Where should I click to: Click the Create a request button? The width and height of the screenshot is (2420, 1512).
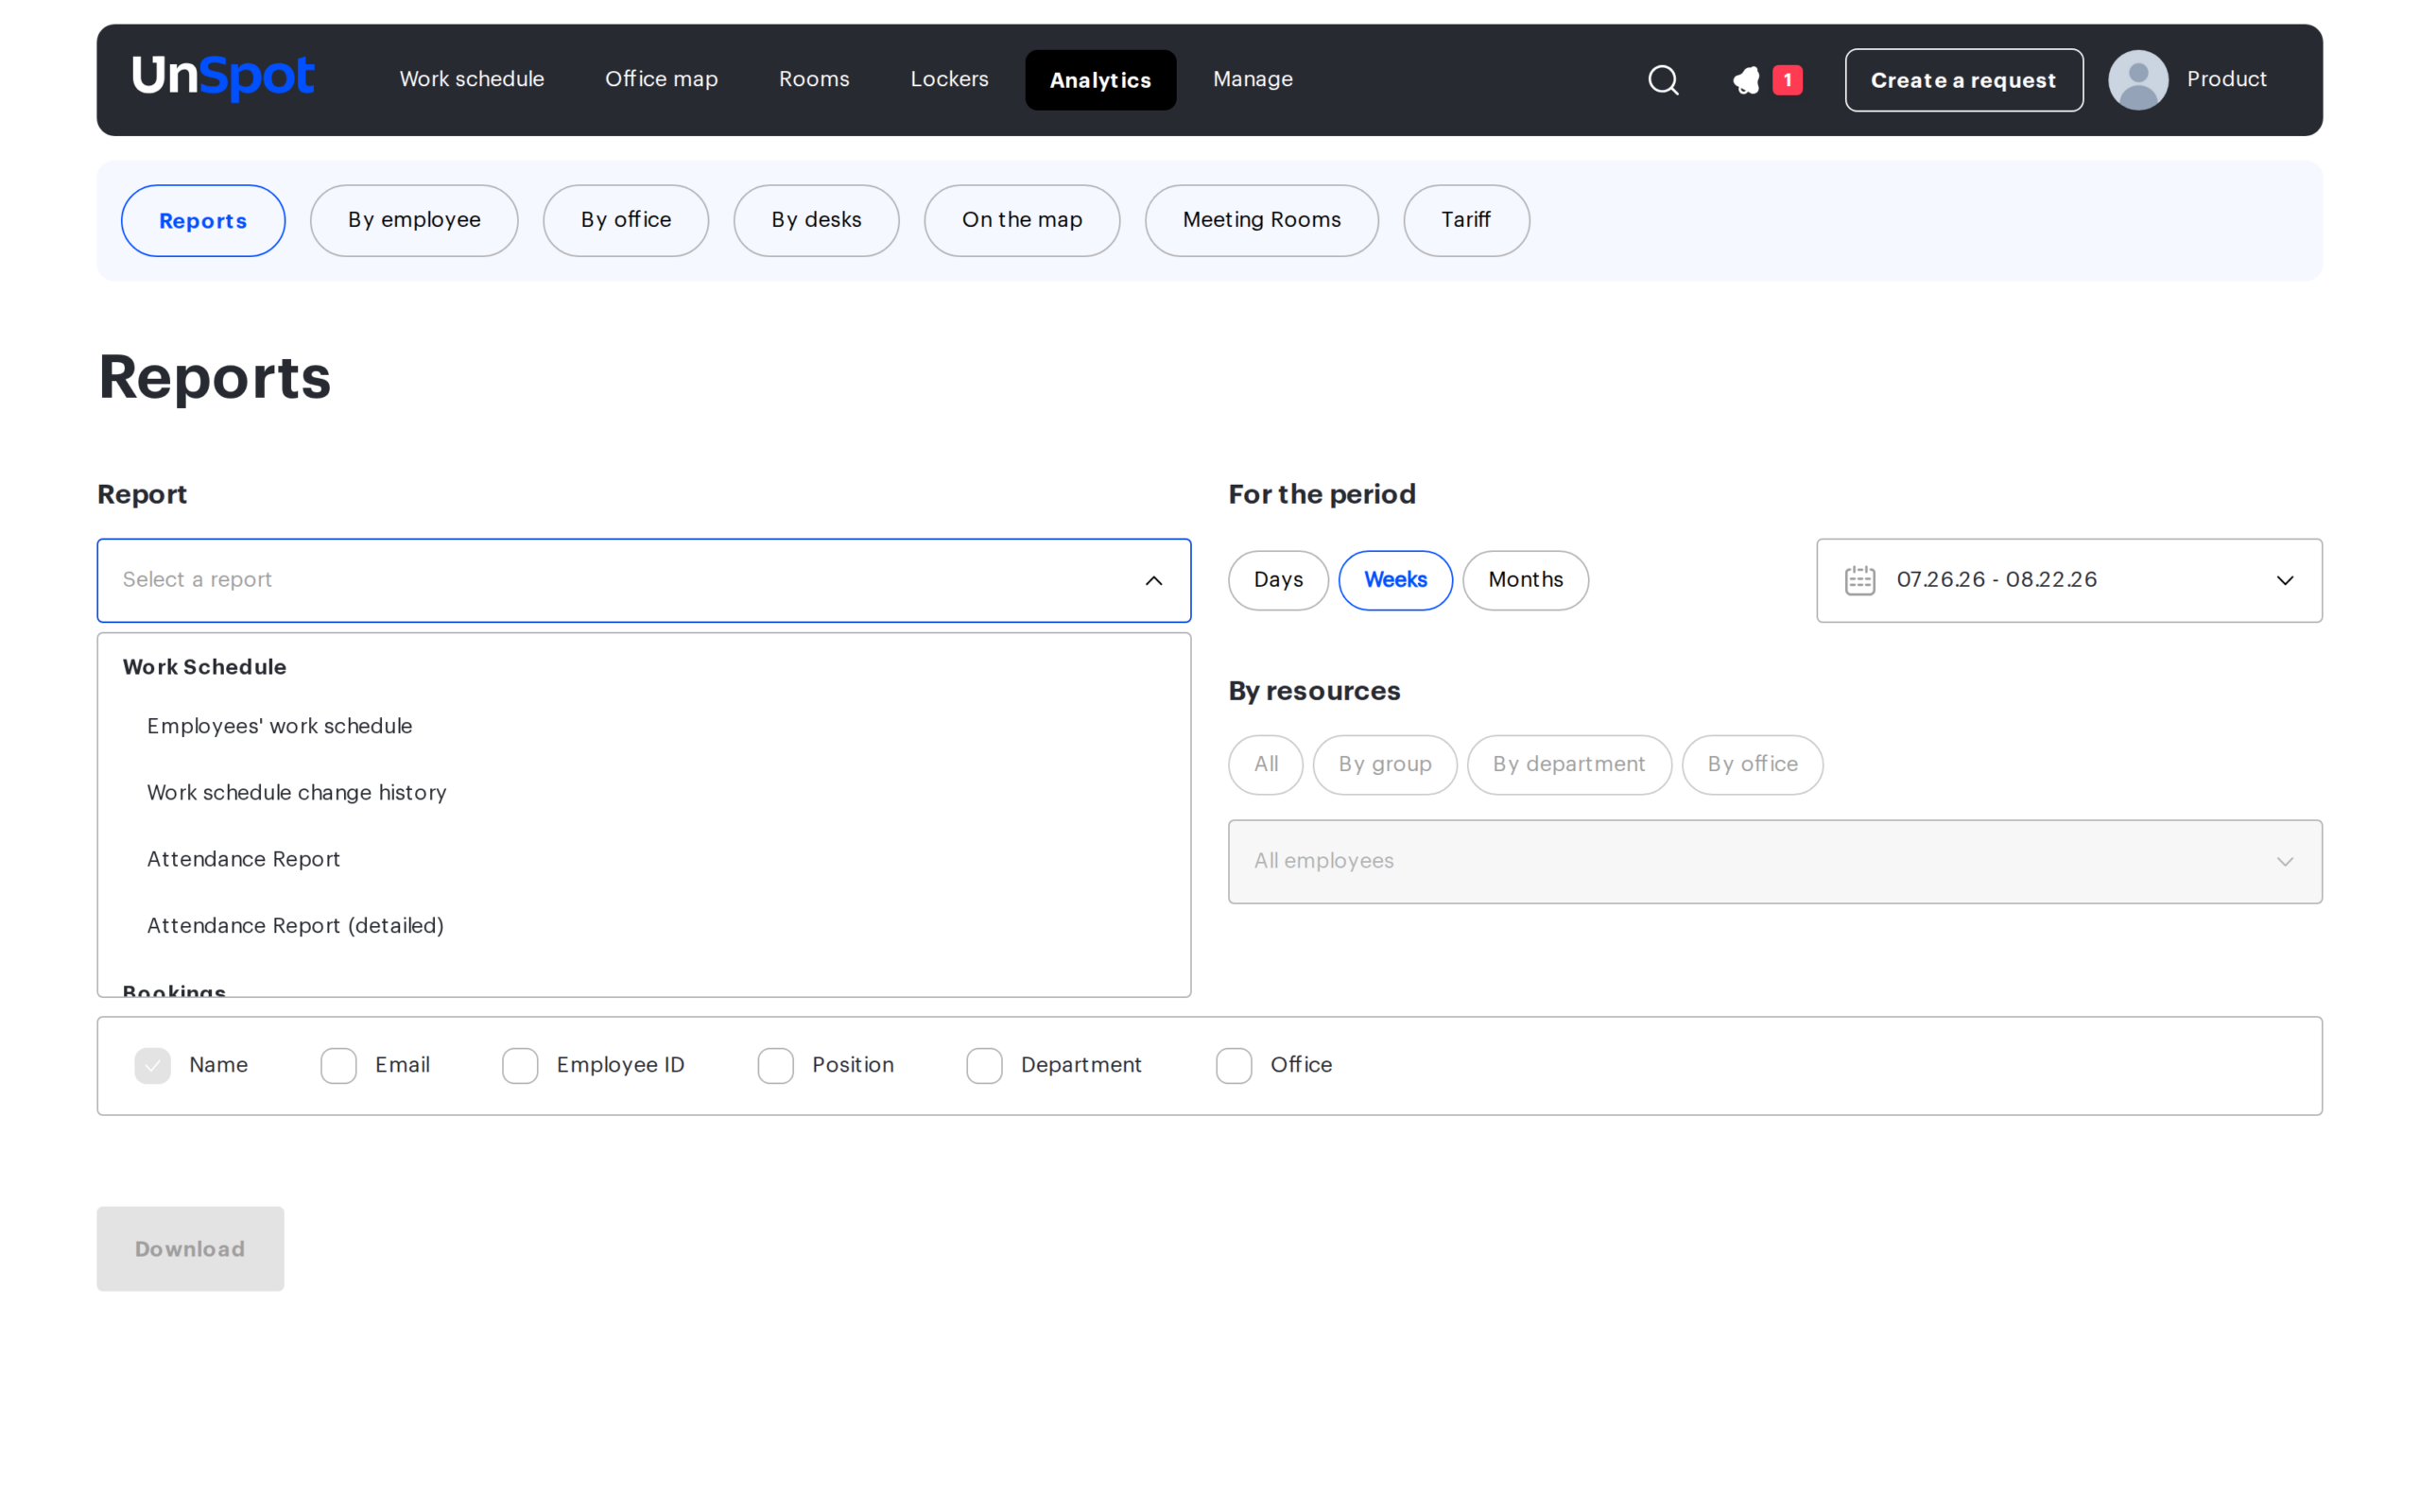pyautogui.click(x=1963, y=80)
